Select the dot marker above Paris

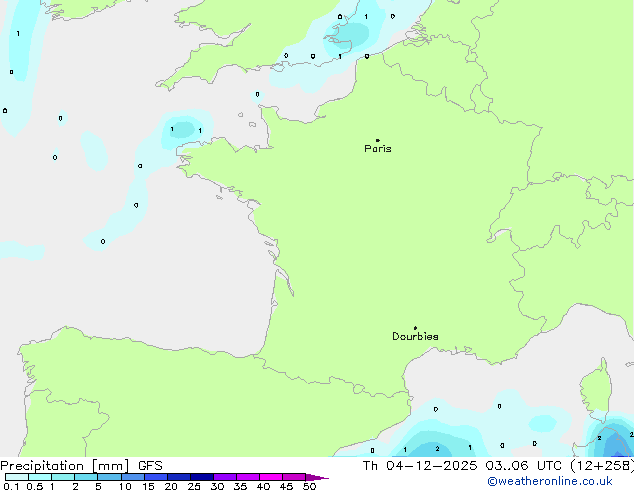(x=378, y=140)
